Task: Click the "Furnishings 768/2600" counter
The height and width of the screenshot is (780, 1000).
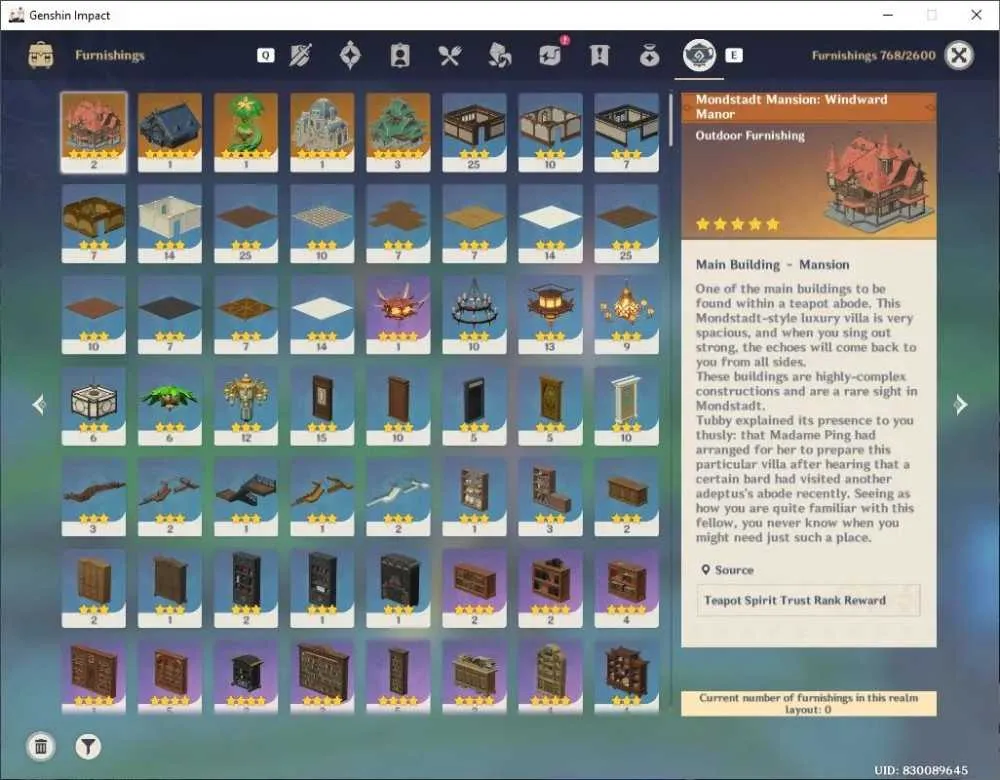Action: [873, 55]
